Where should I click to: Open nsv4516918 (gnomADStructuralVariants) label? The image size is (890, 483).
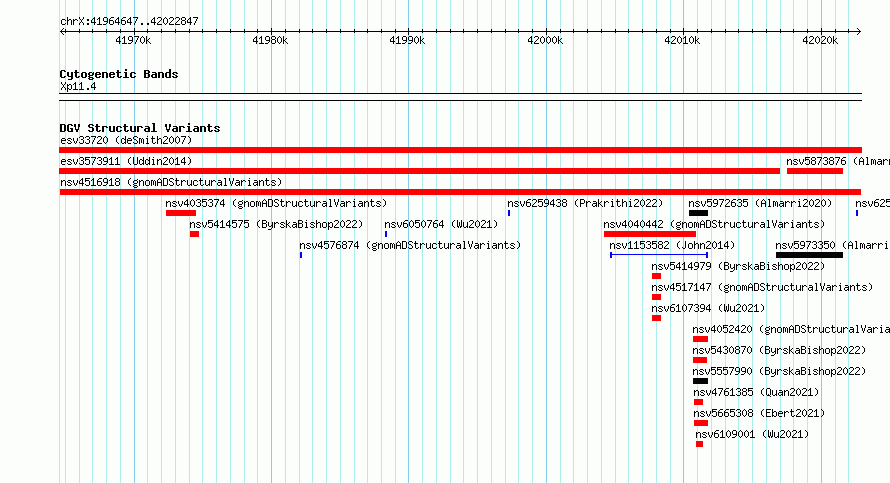[171, 182]
